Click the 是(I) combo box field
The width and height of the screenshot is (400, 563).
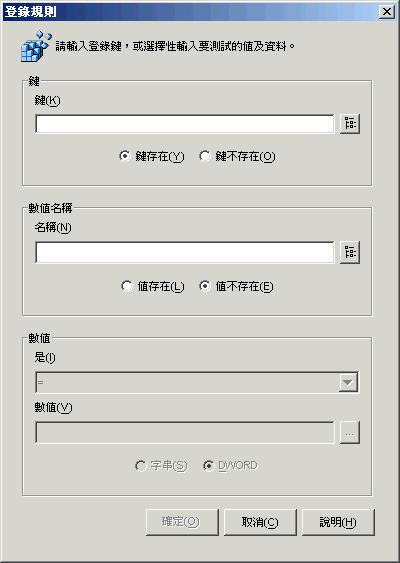pos(197,383)
